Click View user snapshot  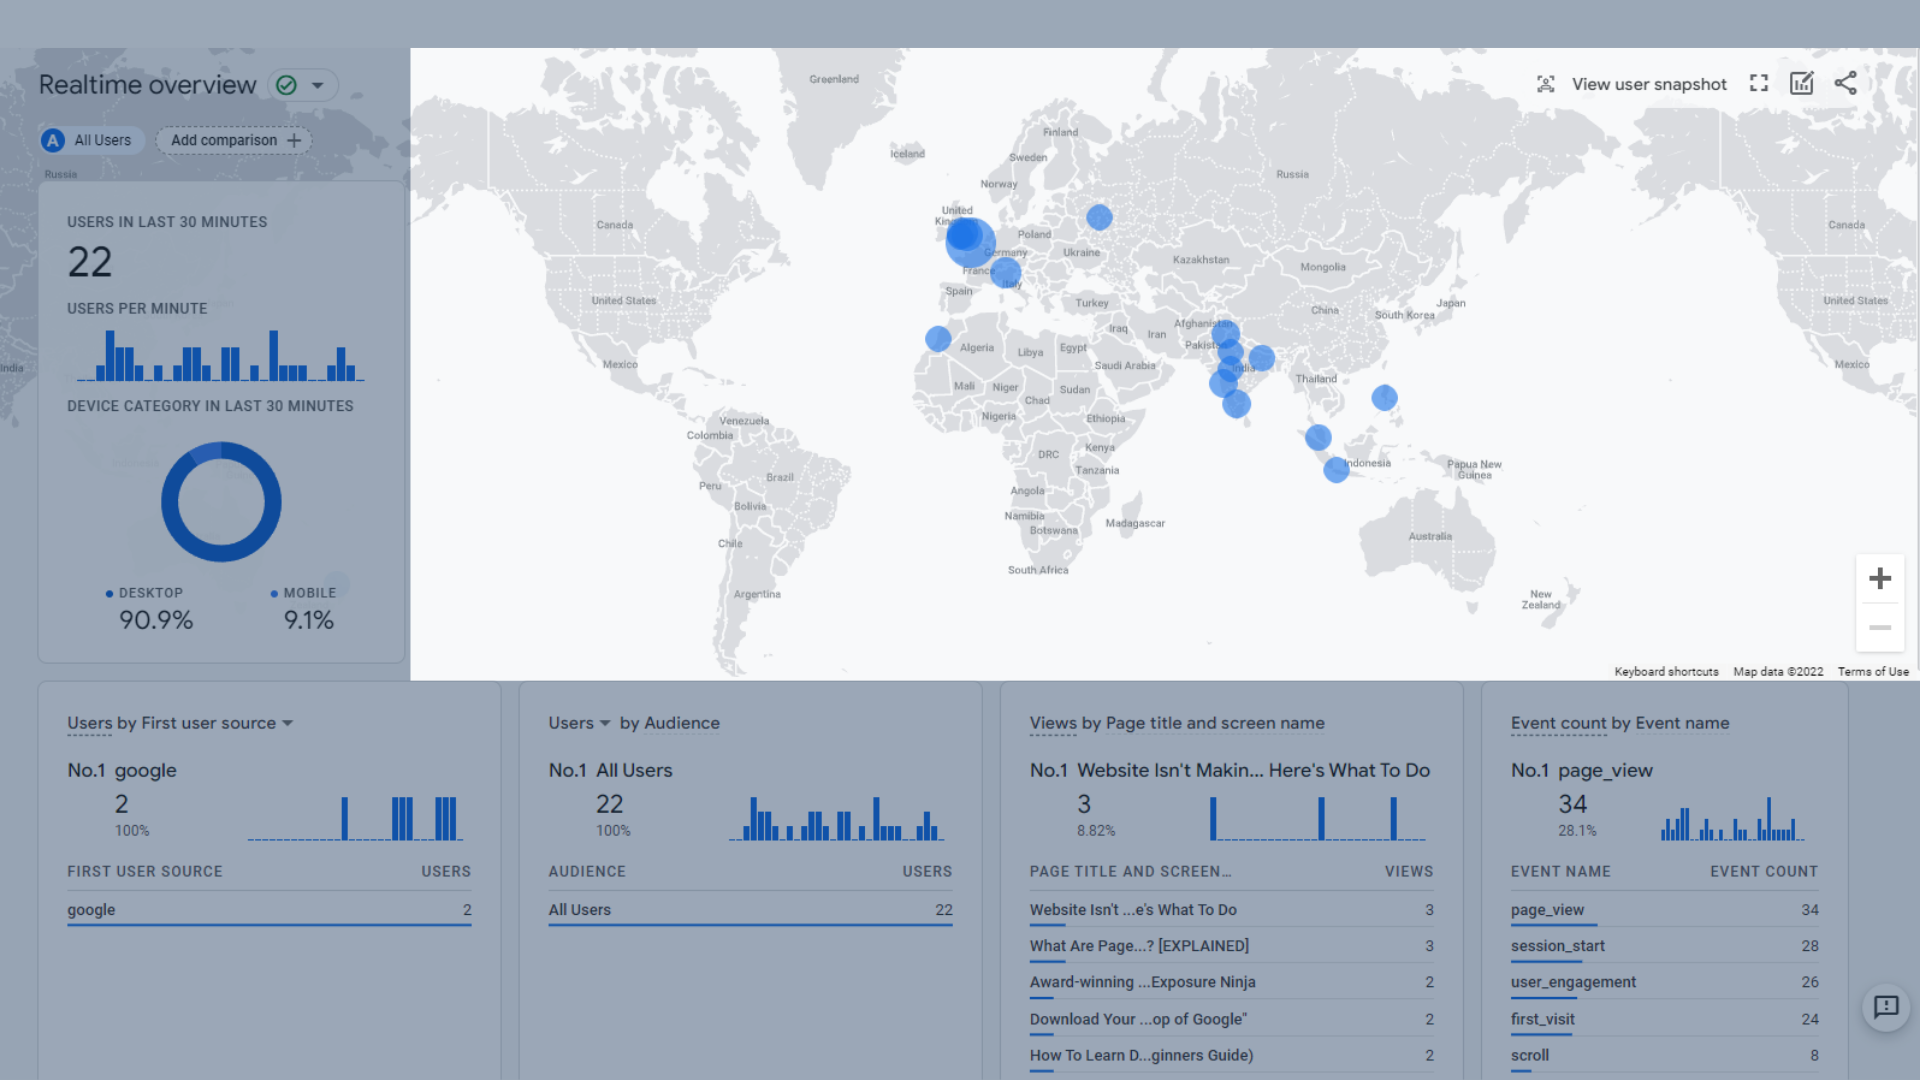pos(1648,84)
